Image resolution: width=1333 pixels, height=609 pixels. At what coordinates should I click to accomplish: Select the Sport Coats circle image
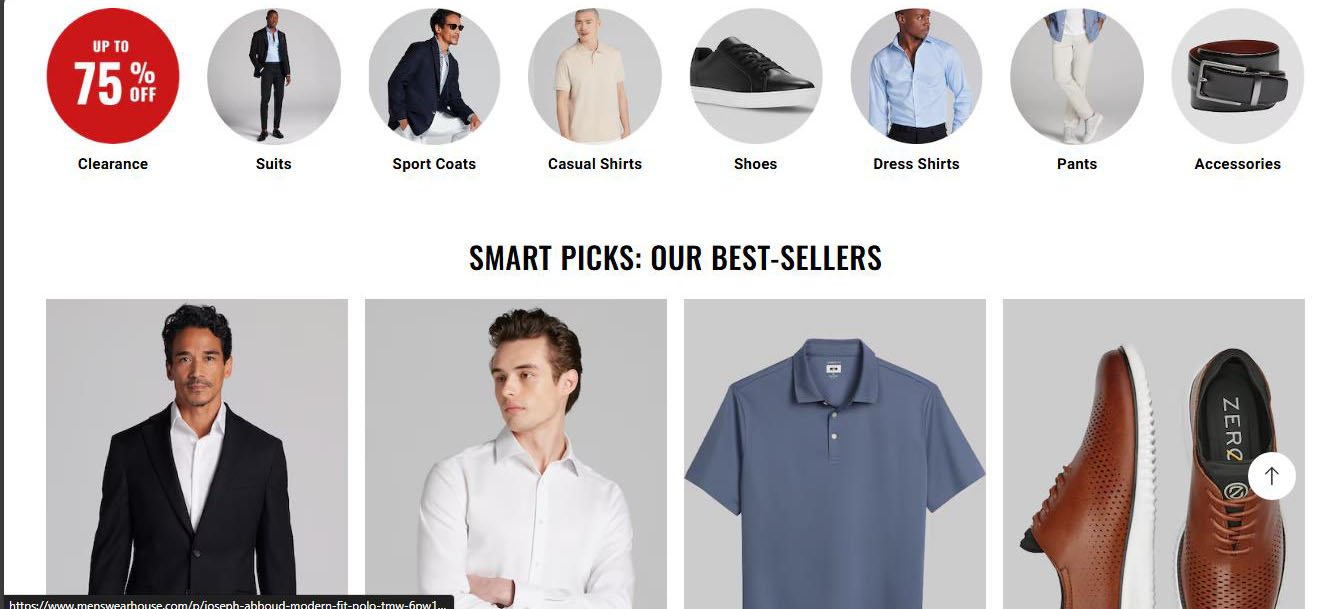[434, 76]
